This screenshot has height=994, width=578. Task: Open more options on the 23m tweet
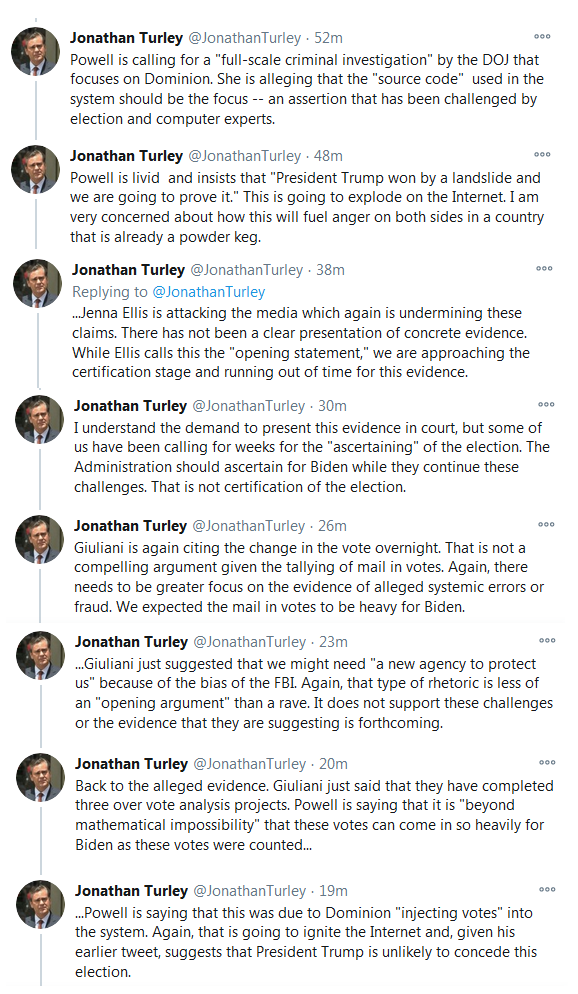point(547,640)
